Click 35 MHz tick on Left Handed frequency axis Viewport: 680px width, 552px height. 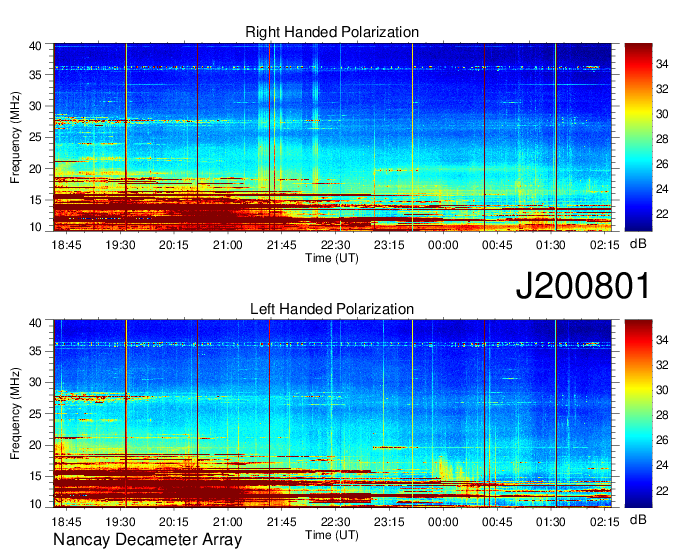[35, 351]
